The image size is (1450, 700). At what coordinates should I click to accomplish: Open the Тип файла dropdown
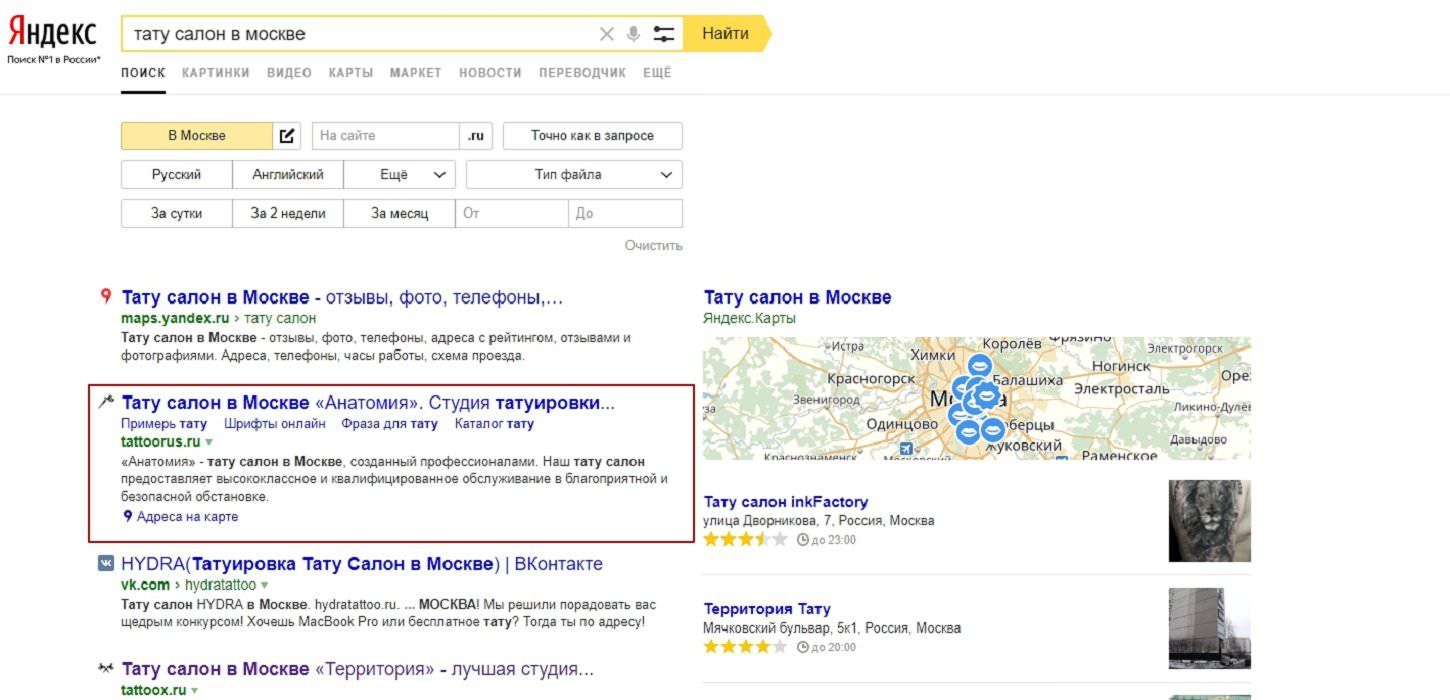tap(574, 175)
